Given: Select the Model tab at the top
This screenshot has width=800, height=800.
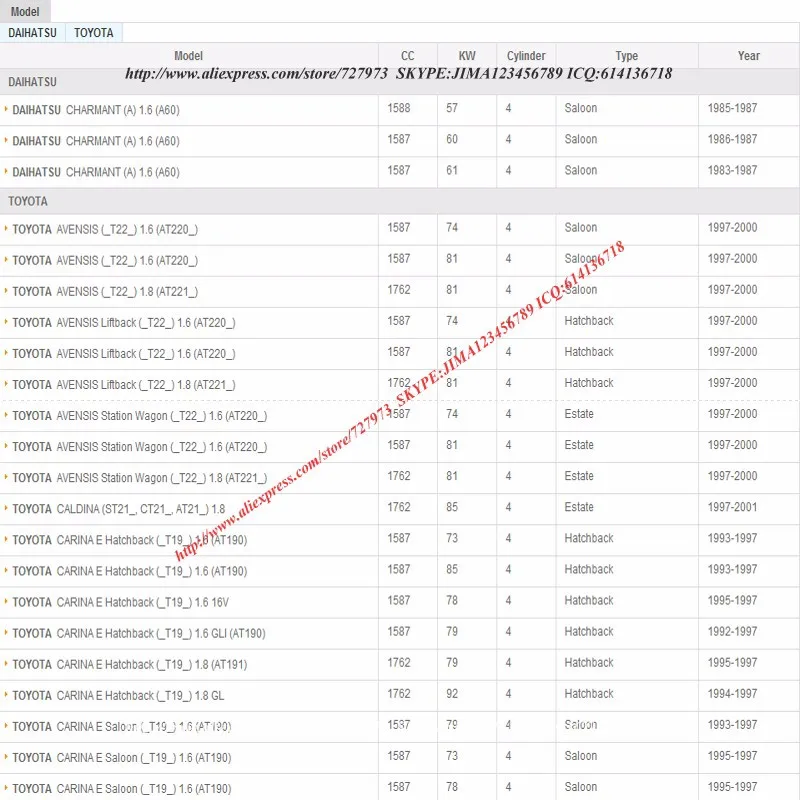Looking at the screenshot, I should pos(24,11).
